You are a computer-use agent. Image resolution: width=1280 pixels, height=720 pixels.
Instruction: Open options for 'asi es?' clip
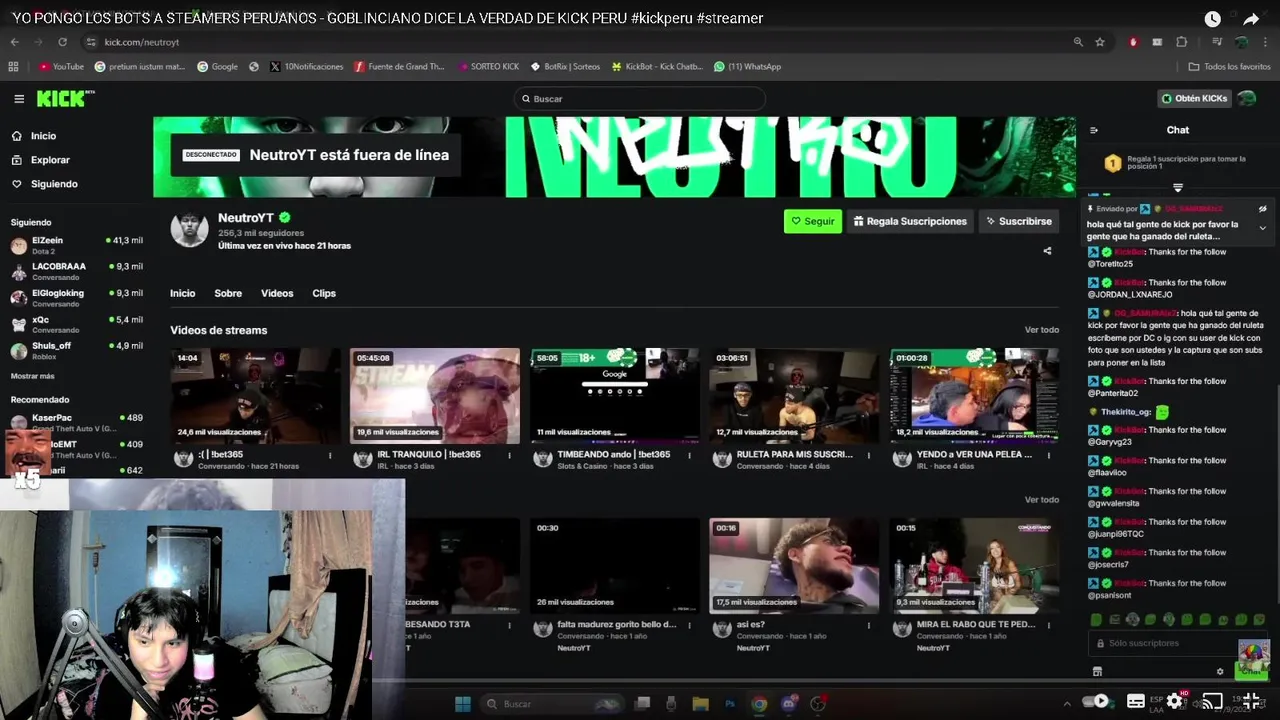(x=869, y=625)
